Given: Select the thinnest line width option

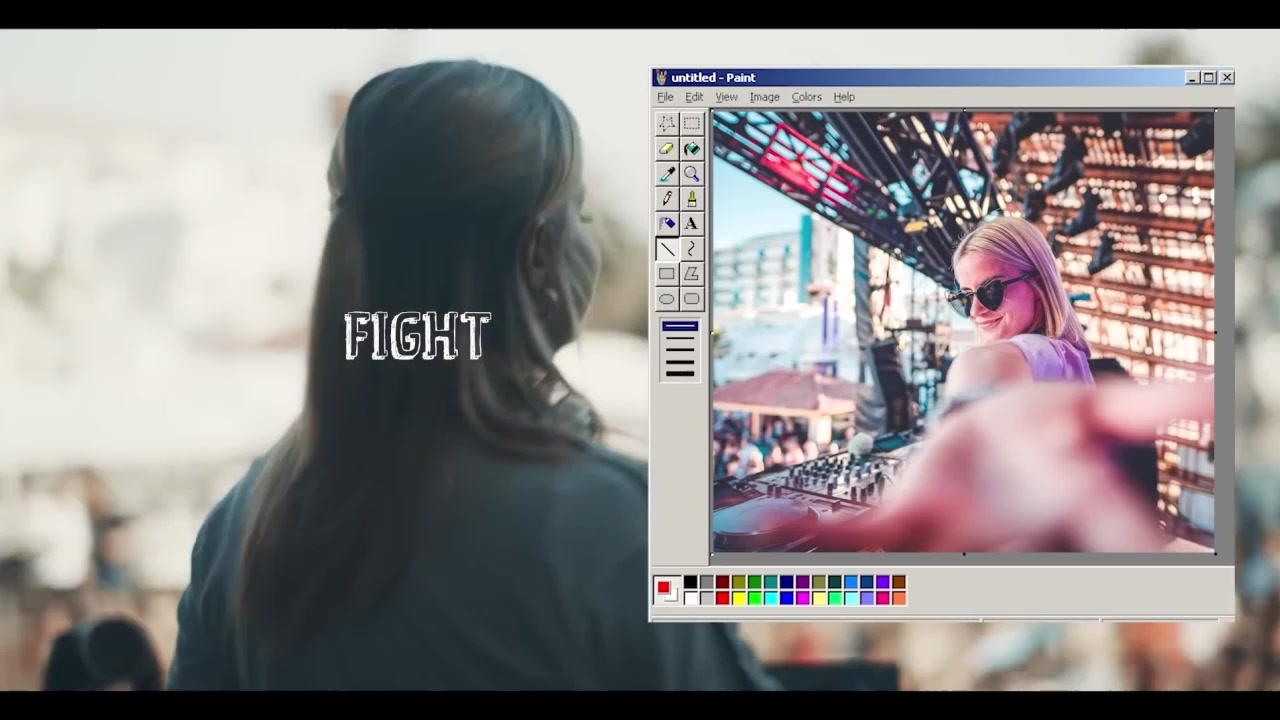Looking at the screenshot, I should pyautogui.click(x=680, y=326).
